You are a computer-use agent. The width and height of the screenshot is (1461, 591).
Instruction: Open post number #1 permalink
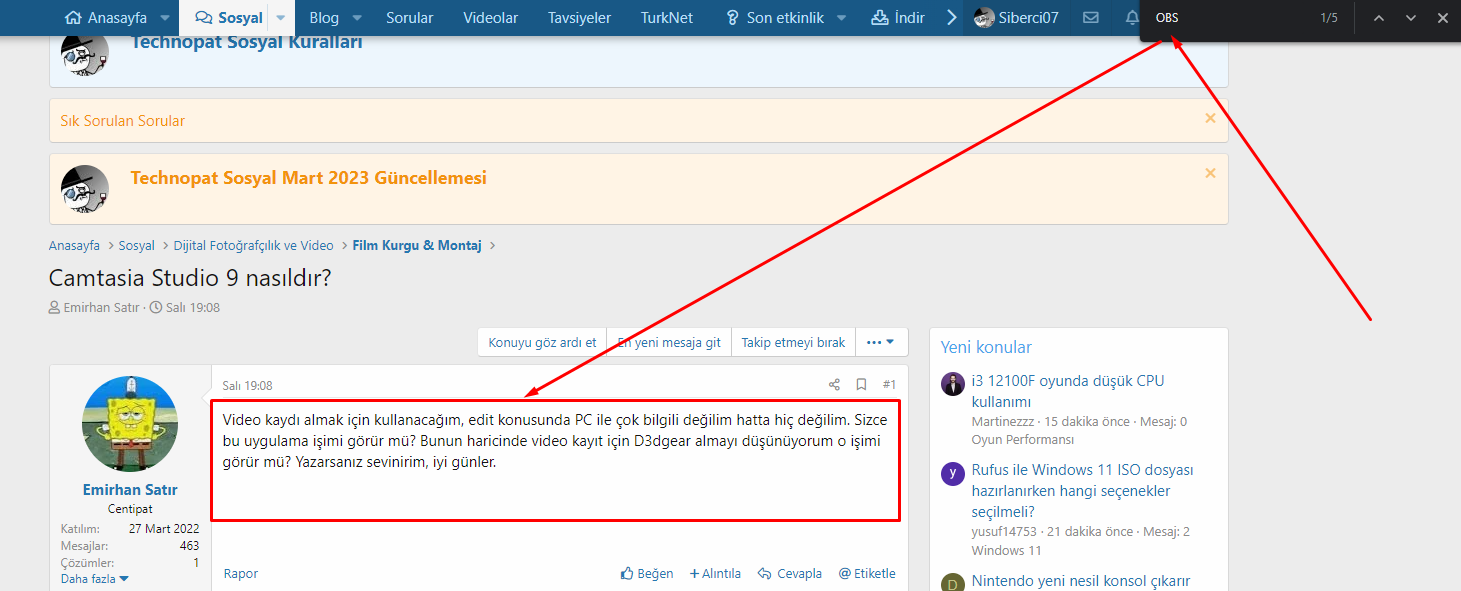[x=889, y=384]
